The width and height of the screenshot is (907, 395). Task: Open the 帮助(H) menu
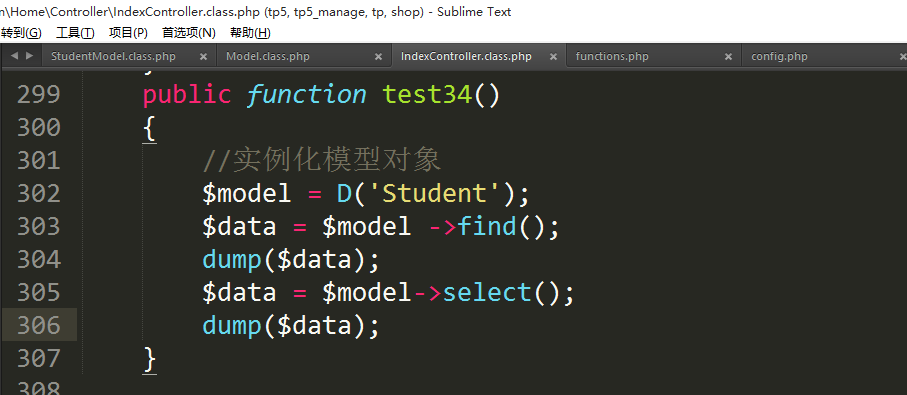[x=250, y=33]
